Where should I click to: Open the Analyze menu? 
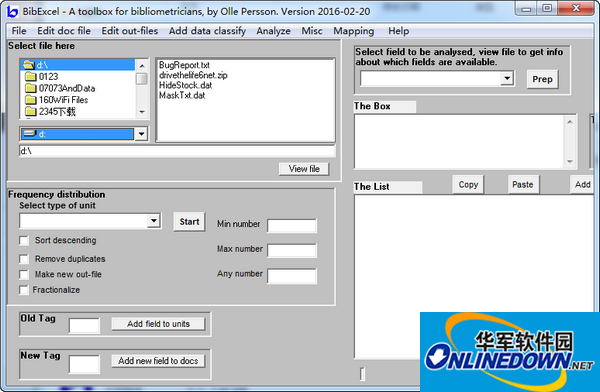(273, 31)
